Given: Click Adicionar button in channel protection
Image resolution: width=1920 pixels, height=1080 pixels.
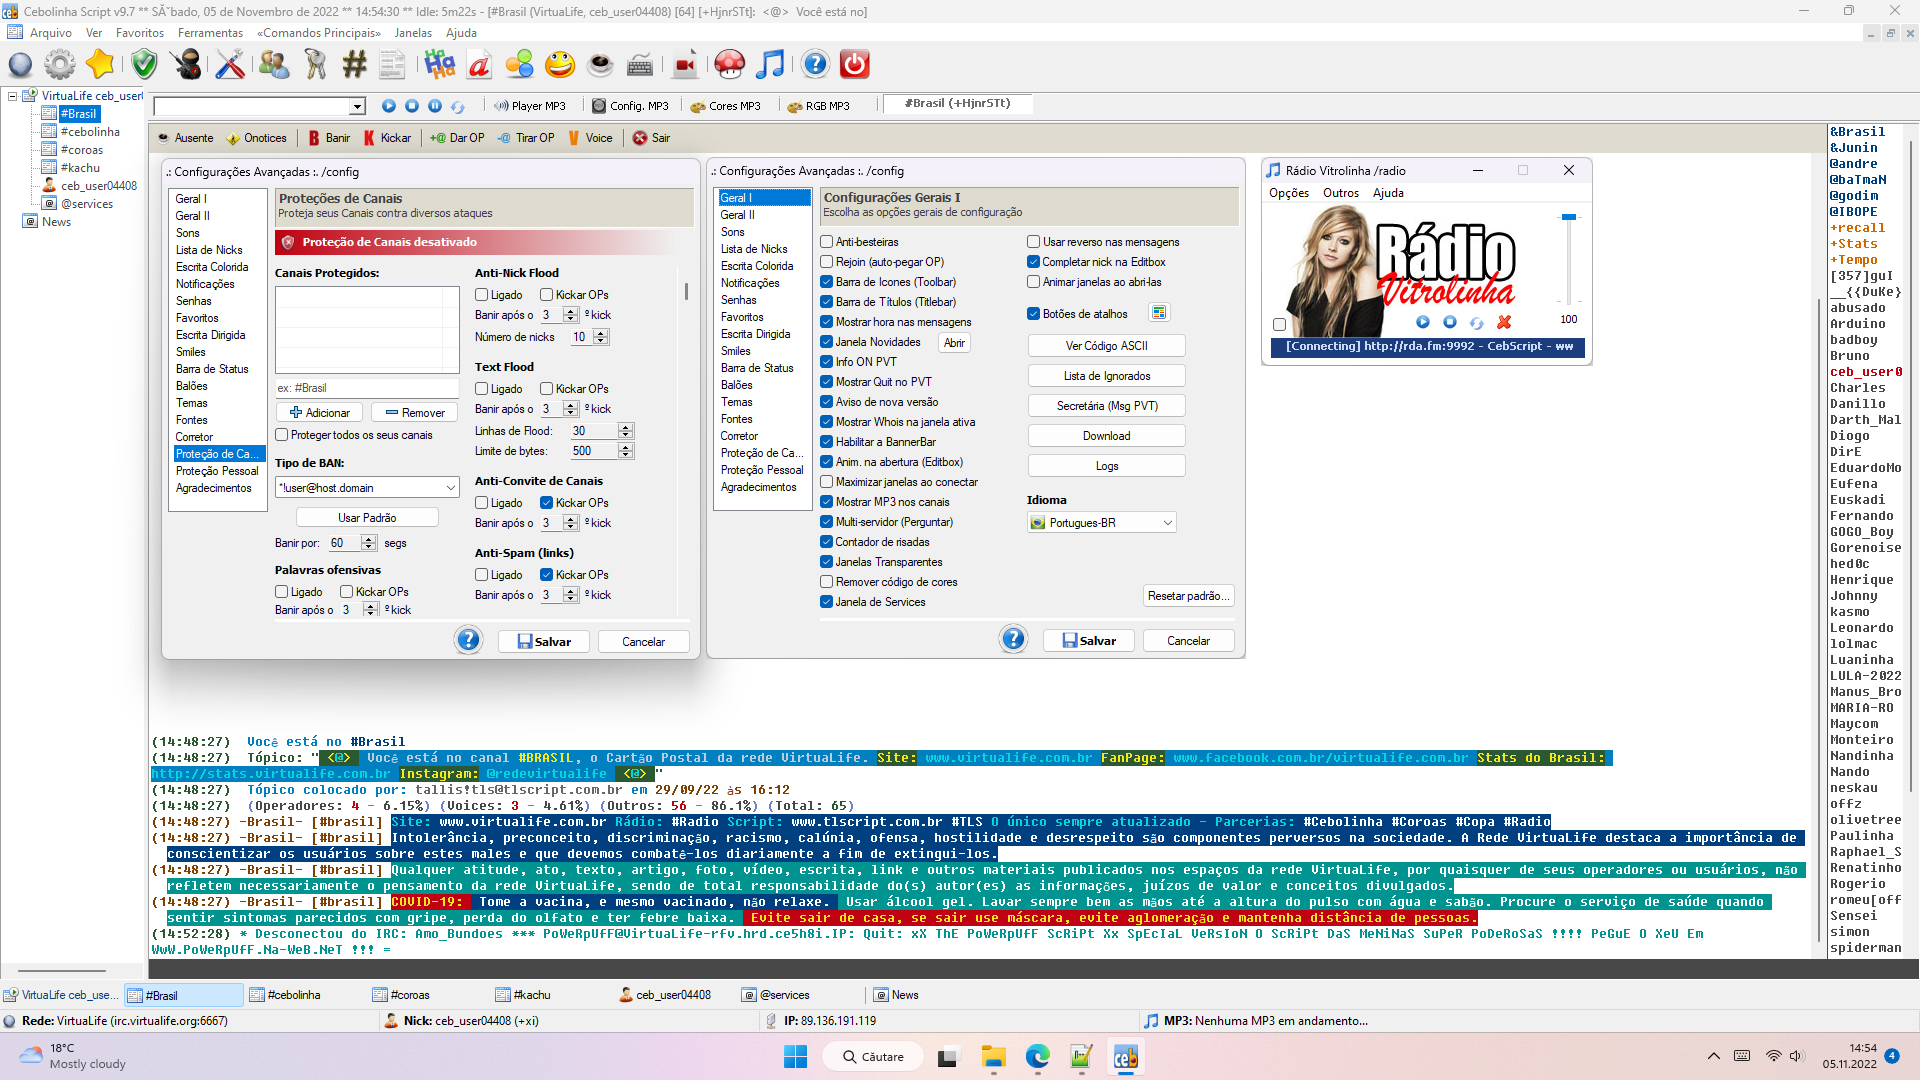Looking at the screenshot, I should [319, 413].
